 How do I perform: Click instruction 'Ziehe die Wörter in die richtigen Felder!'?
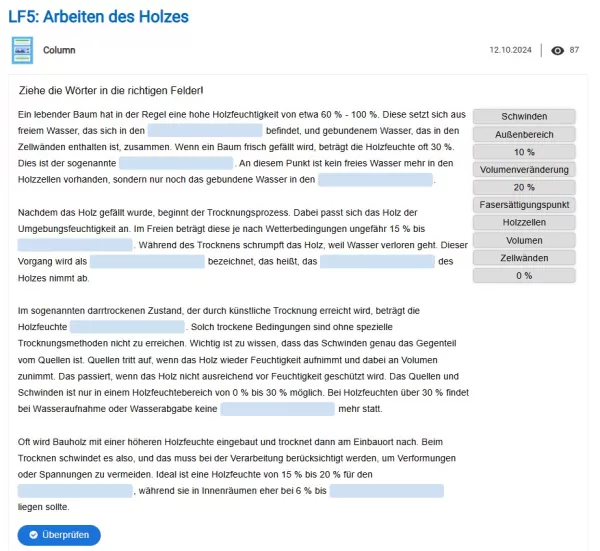(x=111, y=91)
